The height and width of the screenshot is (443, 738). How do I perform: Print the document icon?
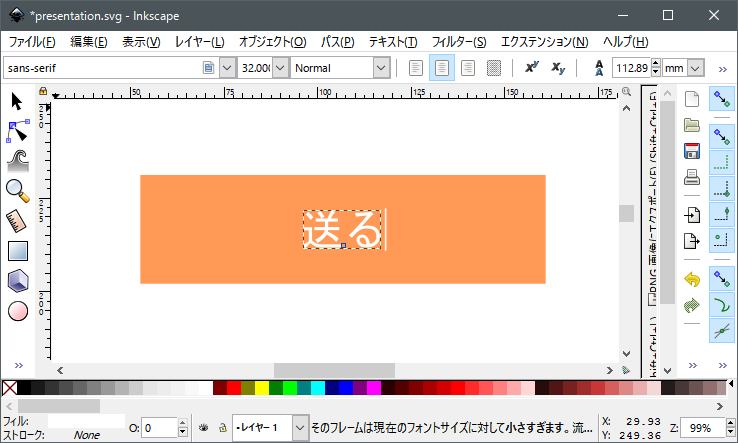click(x=692, y=177)
